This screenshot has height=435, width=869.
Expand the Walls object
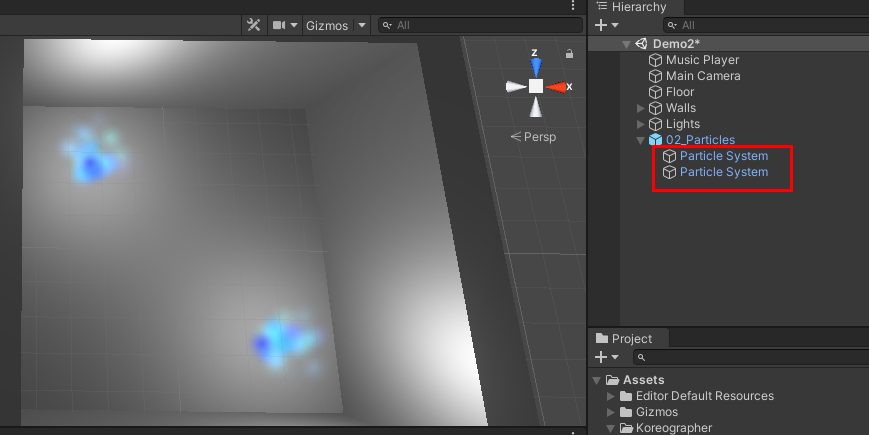pyautogui.click(x=641, y=108)
